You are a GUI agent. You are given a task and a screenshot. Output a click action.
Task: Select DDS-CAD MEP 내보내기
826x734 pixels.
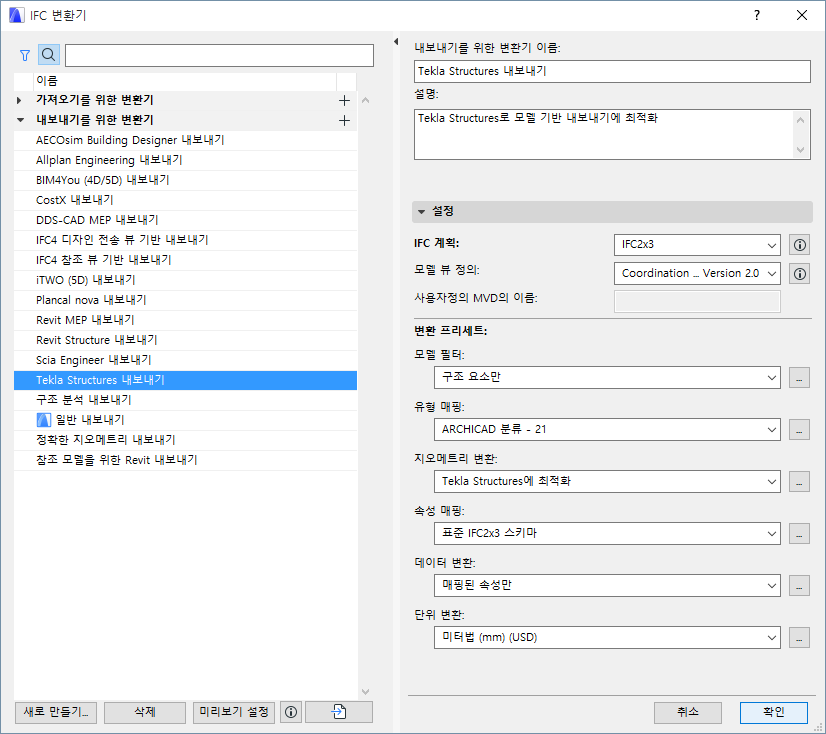[185, 220]
